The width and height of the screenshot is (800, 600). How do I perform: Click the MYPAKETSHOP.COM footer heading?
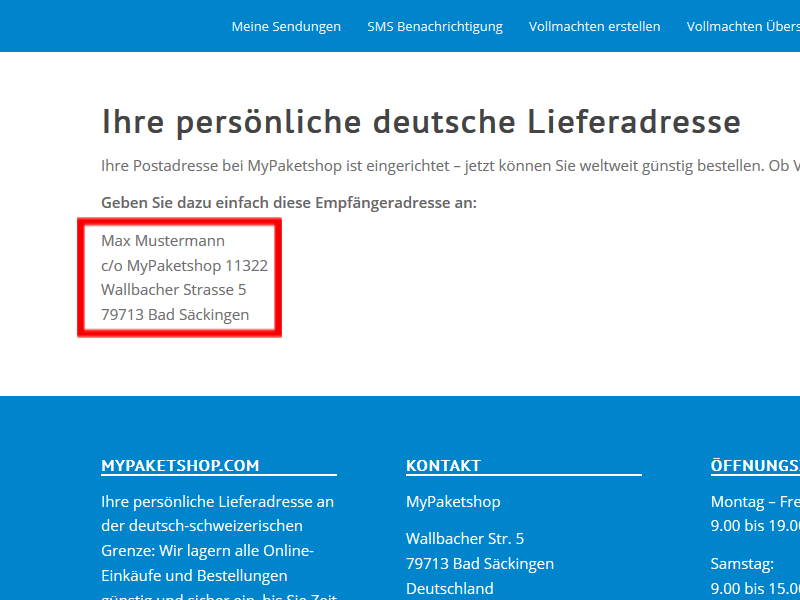[x=180, y=466]
